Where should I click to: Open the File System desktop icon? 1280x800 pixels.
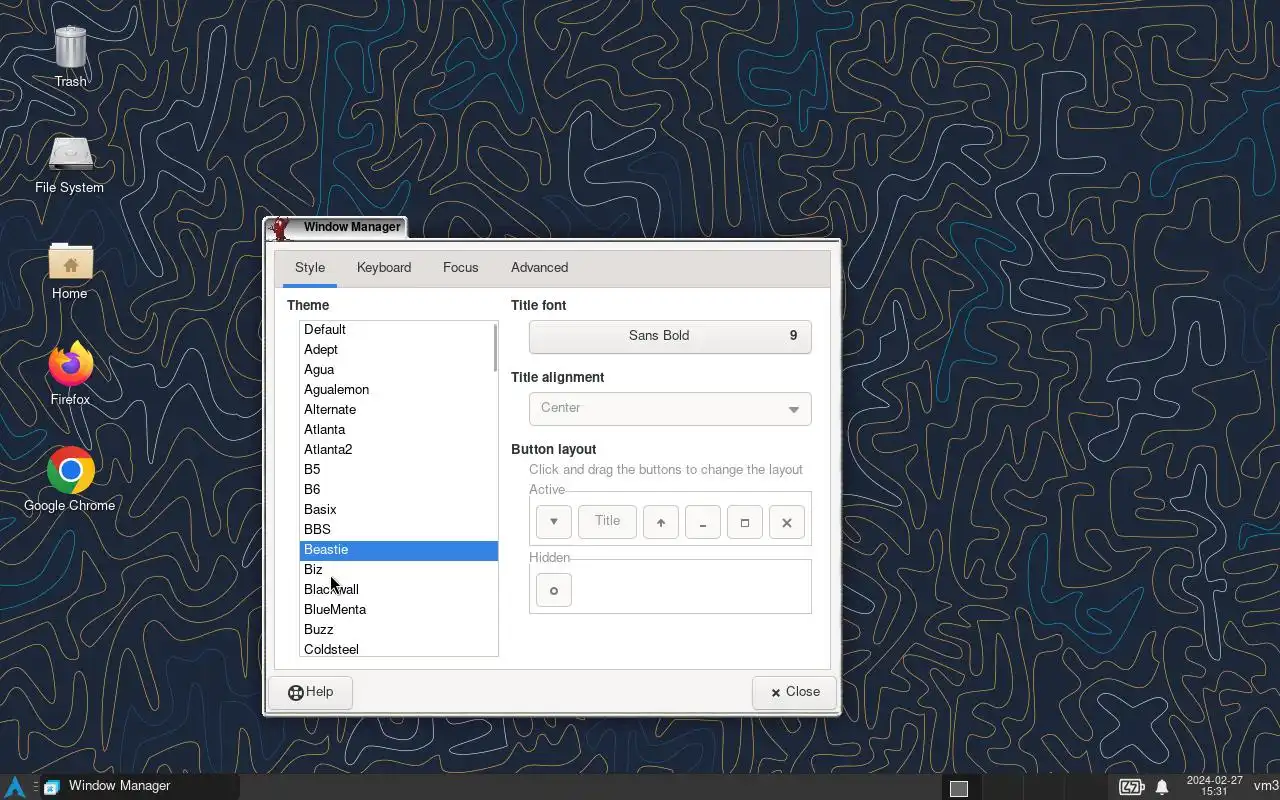[70, 164]
